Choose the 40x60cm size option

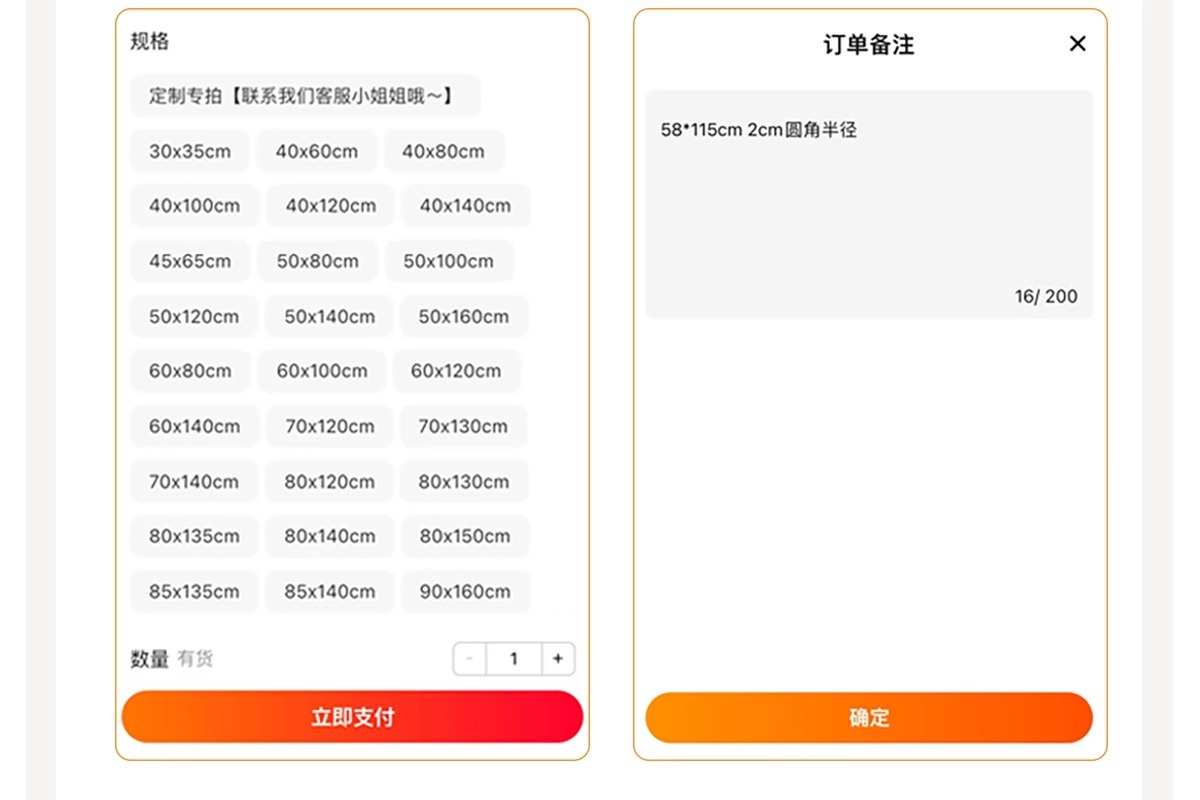tap(317, 151)
